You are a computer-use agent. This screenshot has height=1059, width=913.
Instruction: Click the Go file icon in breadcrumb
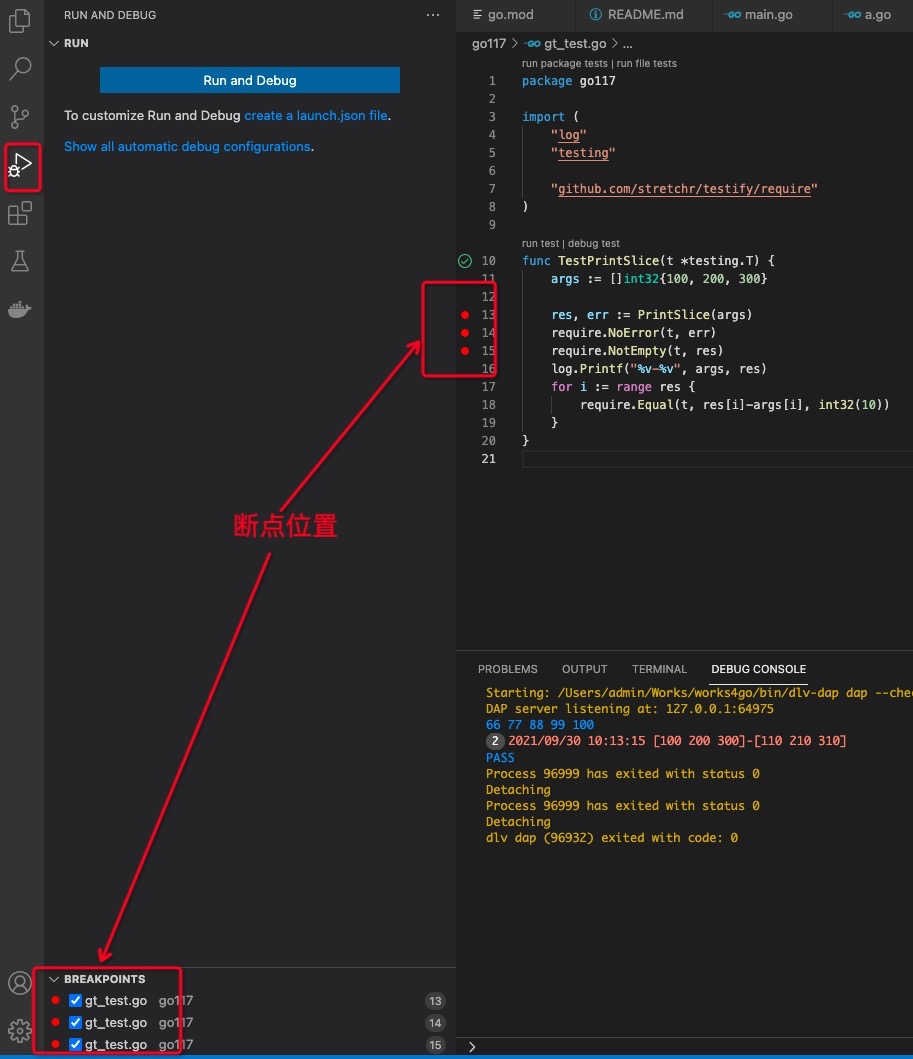533,44
